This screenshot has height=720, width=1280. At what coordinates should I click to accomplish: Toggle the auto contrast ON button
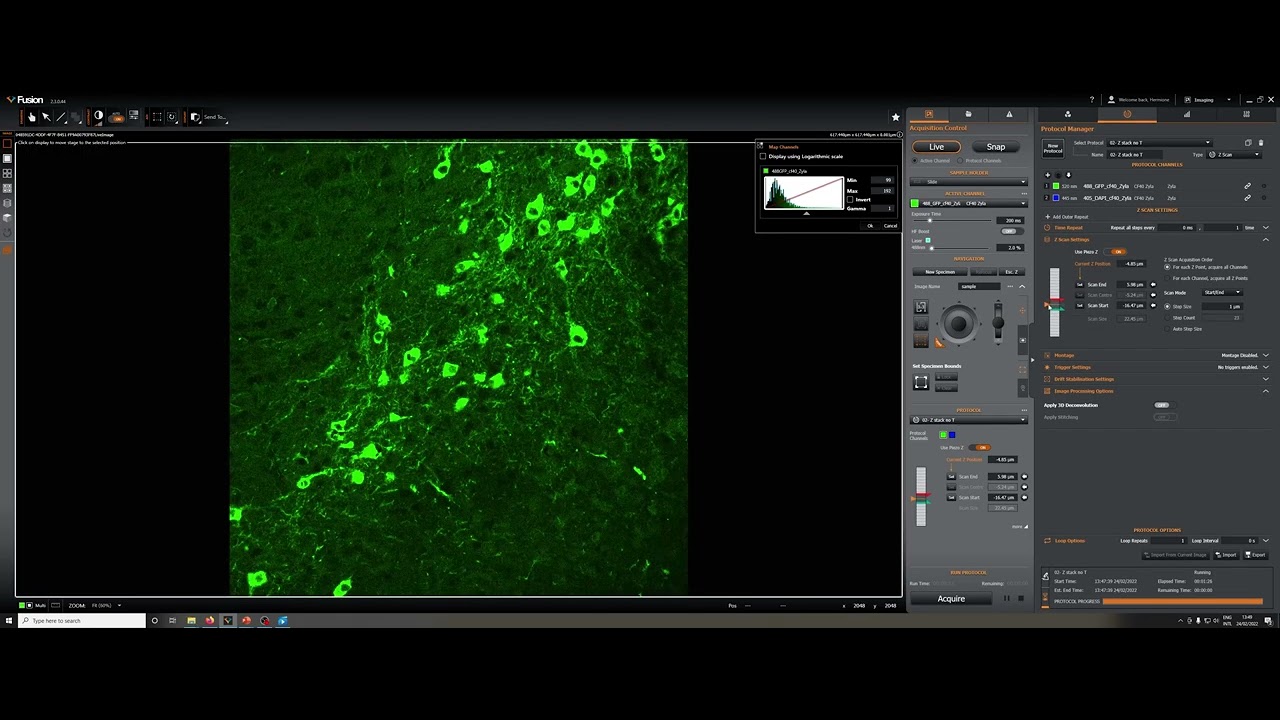click(x=117, y=118)
